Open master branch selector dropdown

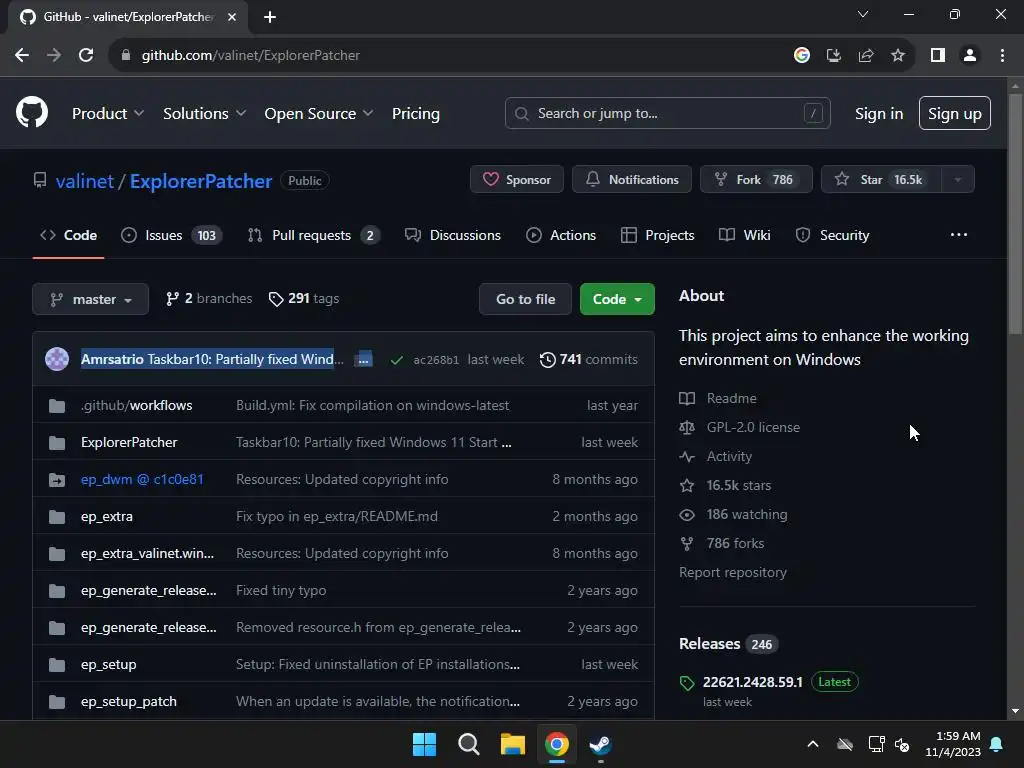[91, 299]
